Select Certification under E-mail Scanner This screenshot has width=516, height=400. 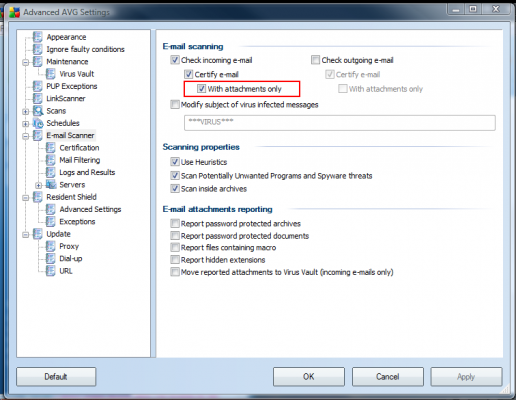click(79, 148)
